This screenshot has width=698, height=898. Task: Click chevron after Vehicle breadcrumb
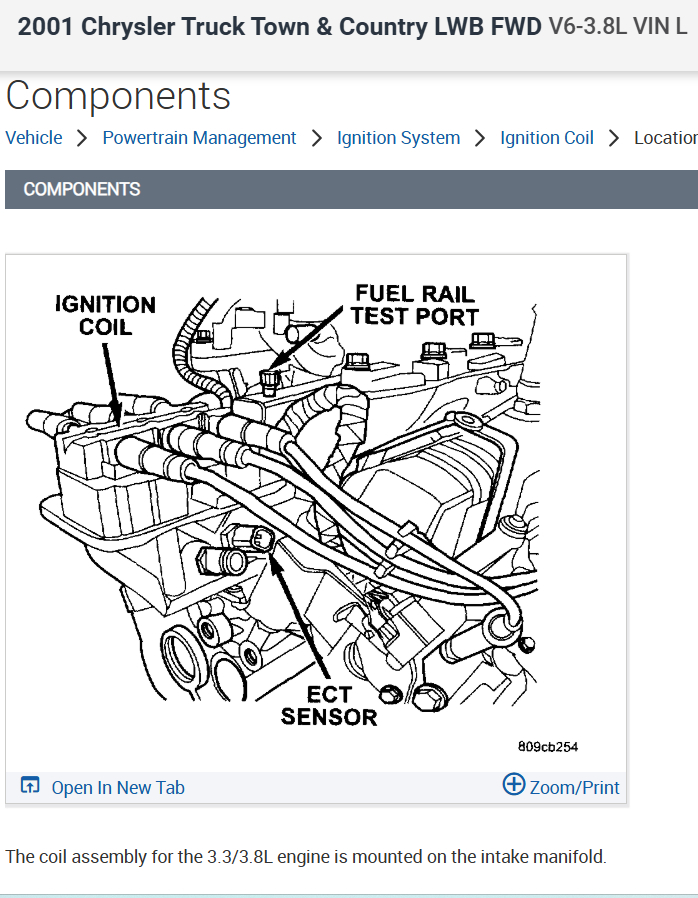(82, 138)
